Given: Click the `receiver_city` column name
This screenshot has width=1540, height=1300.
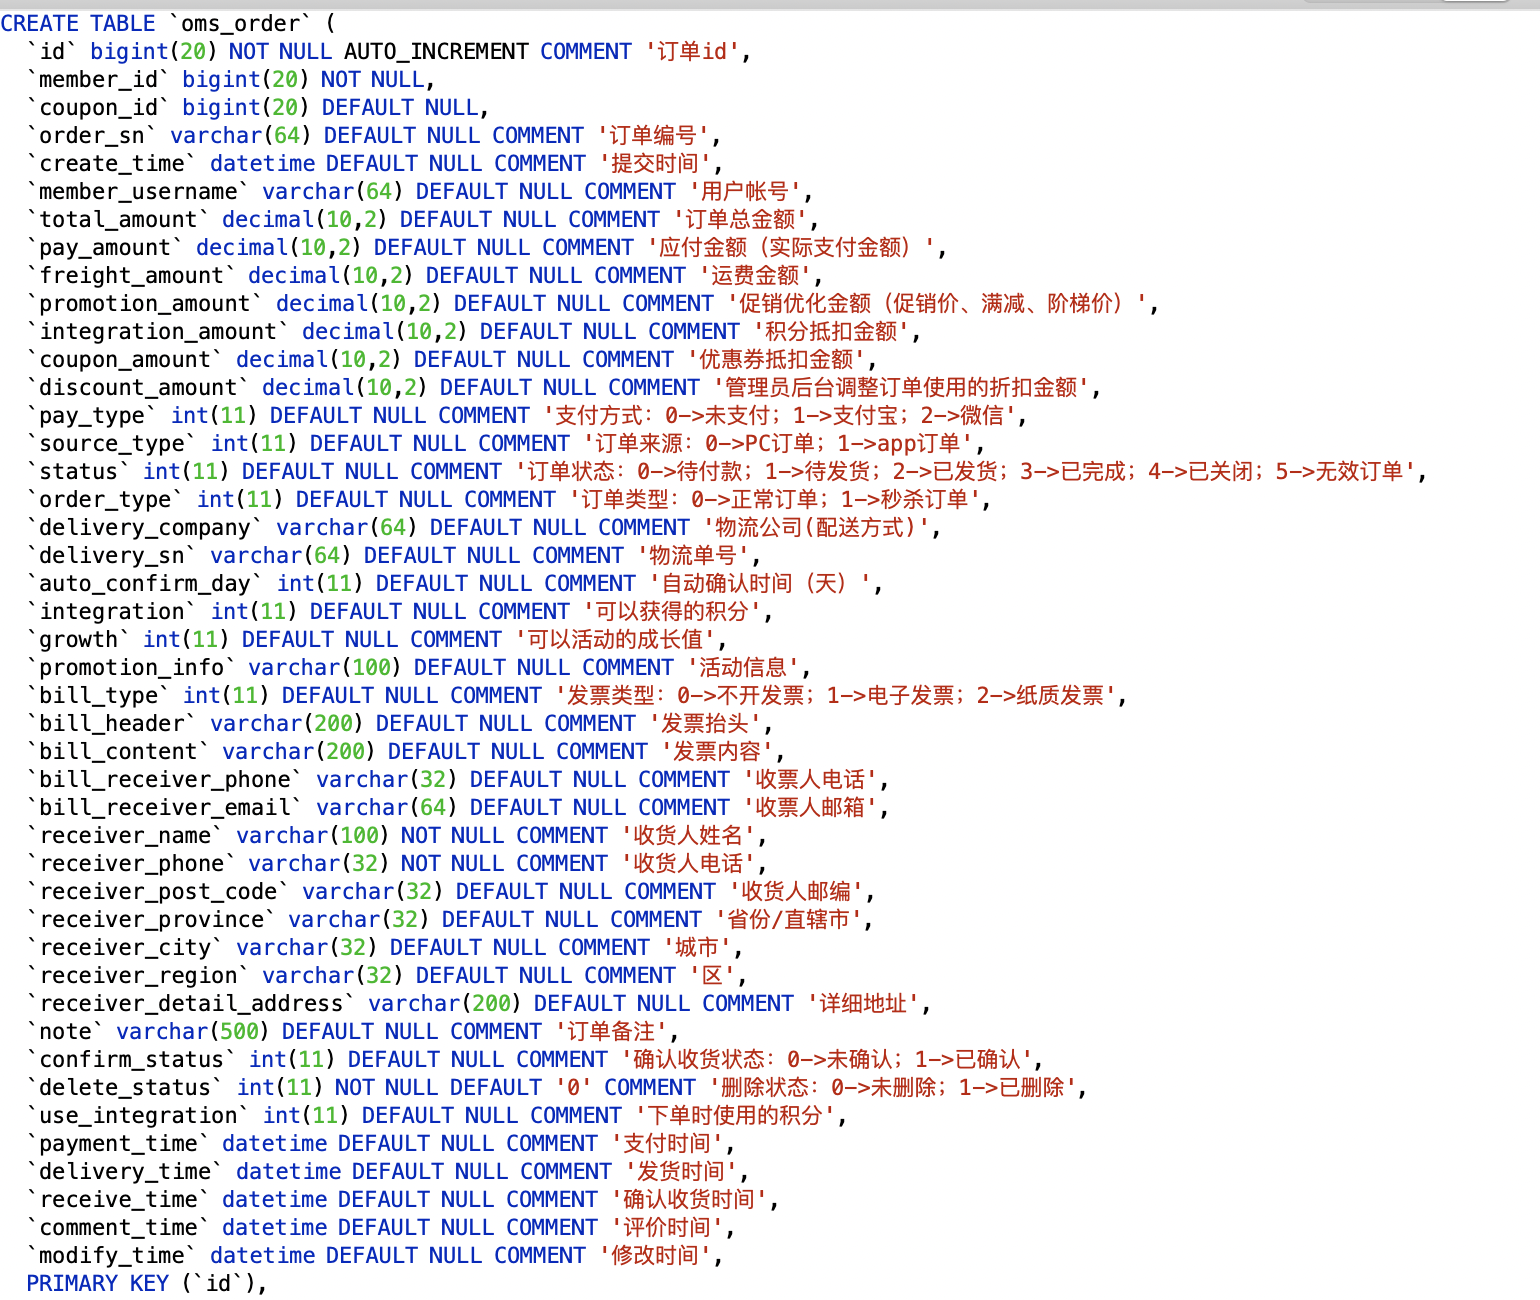Looking at the screenshot, I should tap(125, 947).
